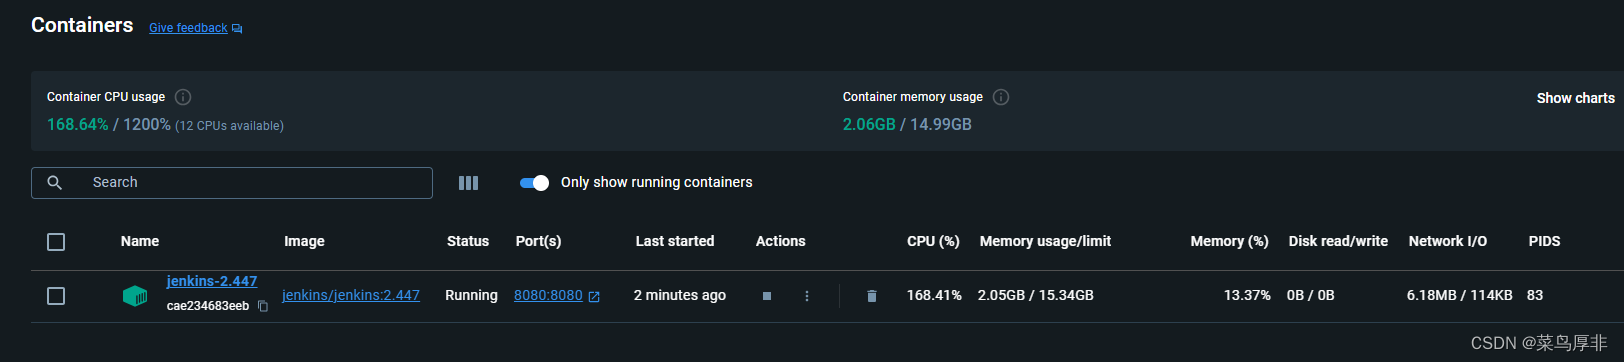Image resolution: width=1624 pixels, height=362 pixels.
Task: Copy container ID cae234683eeb
Action: tap(263, 306)
